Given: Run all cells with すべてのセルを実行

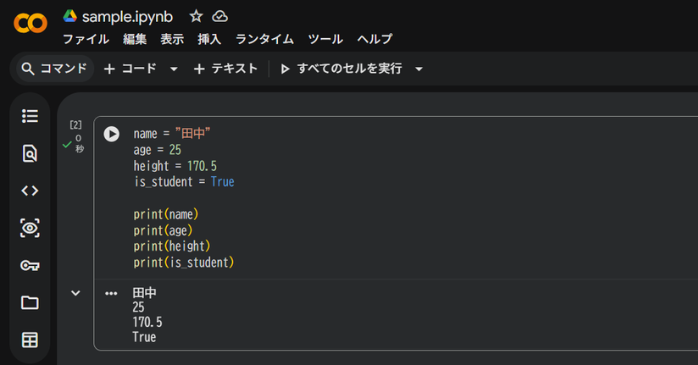Looking at the screenshot, I should coord(341,69).
